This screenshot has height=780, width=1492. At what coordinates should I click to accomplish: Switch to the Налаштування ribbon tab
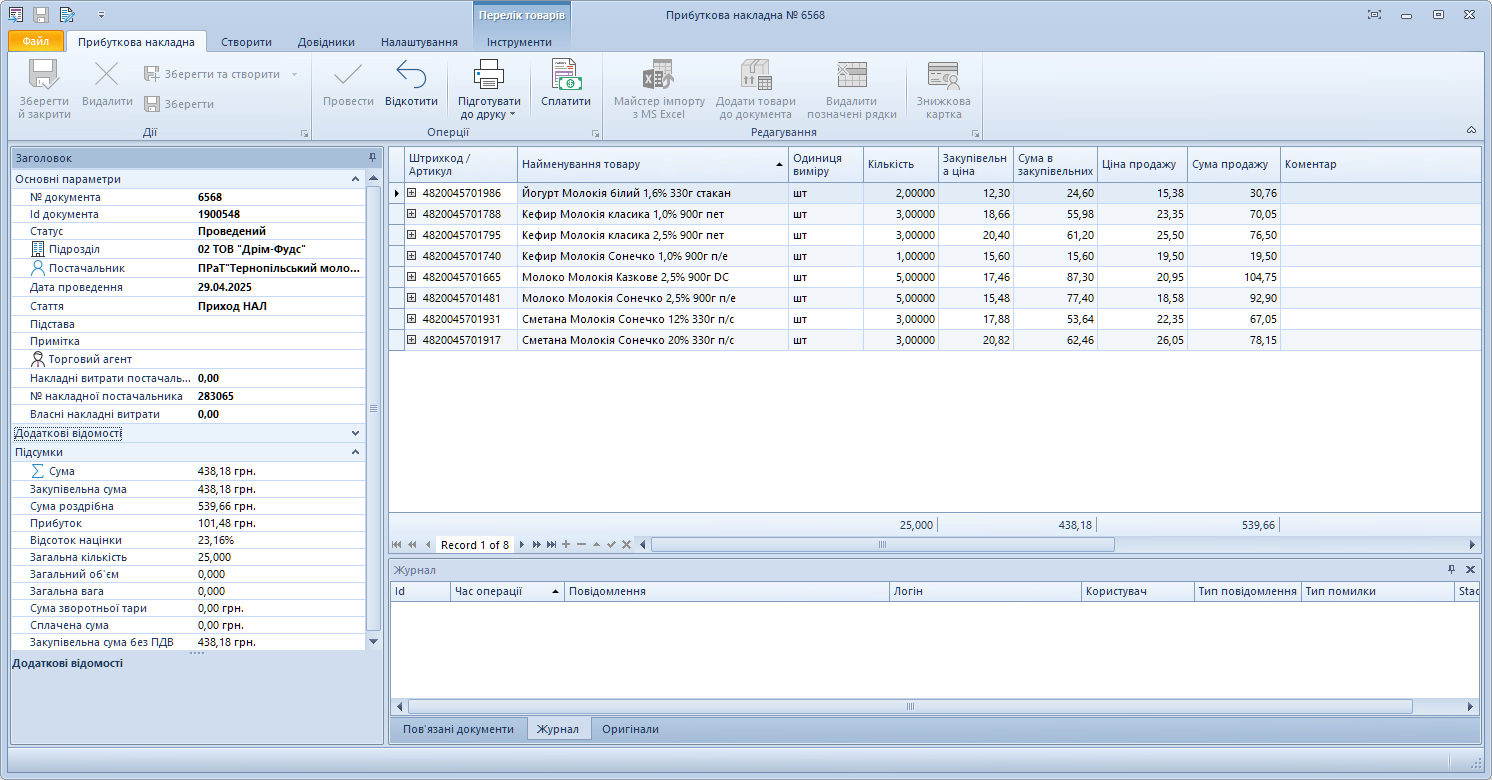pos(419,42)
